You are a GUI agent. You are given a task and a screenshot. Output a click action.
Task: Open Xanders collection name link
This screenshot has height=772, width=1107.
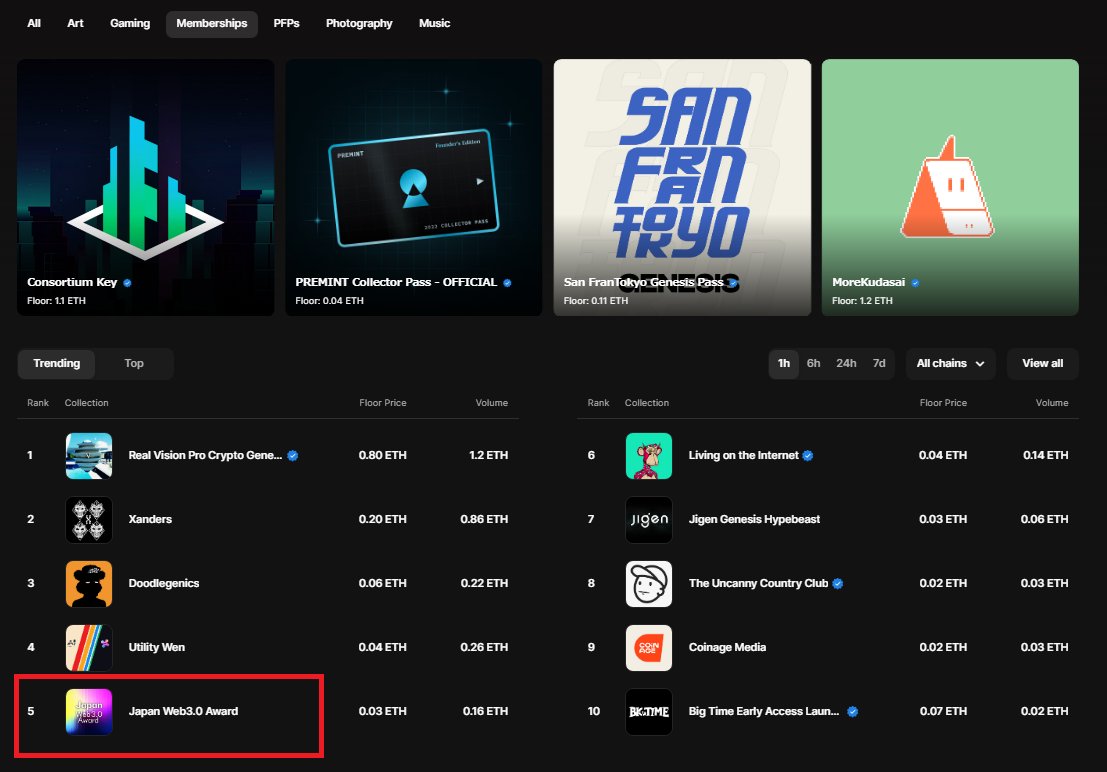pyautogui.click(x=150, y=519)
